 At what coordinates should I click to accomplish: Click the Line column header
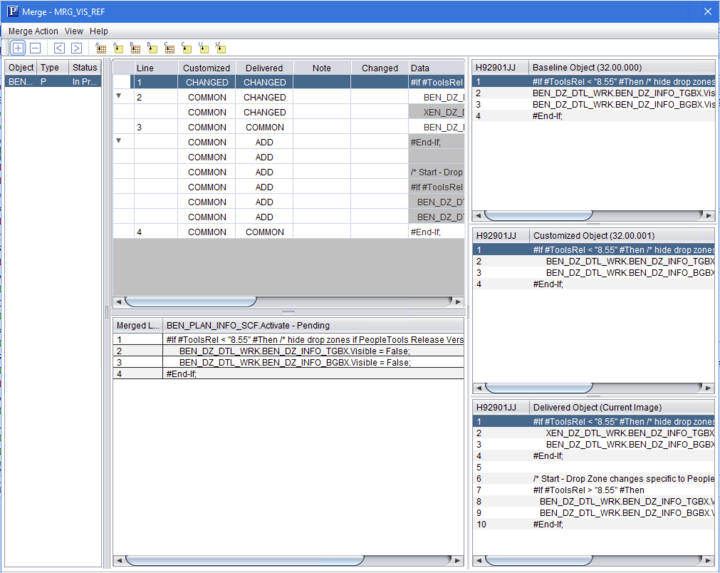[x=156, y=68]
